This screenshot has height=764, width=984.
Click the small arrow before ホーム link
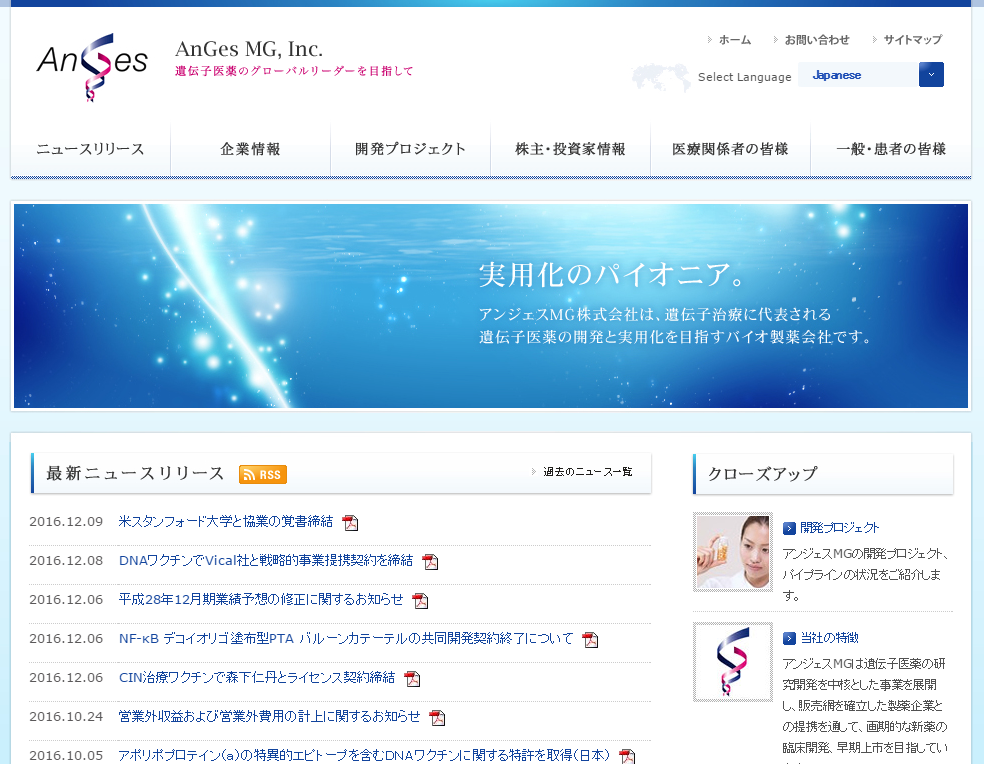[709, 40]
